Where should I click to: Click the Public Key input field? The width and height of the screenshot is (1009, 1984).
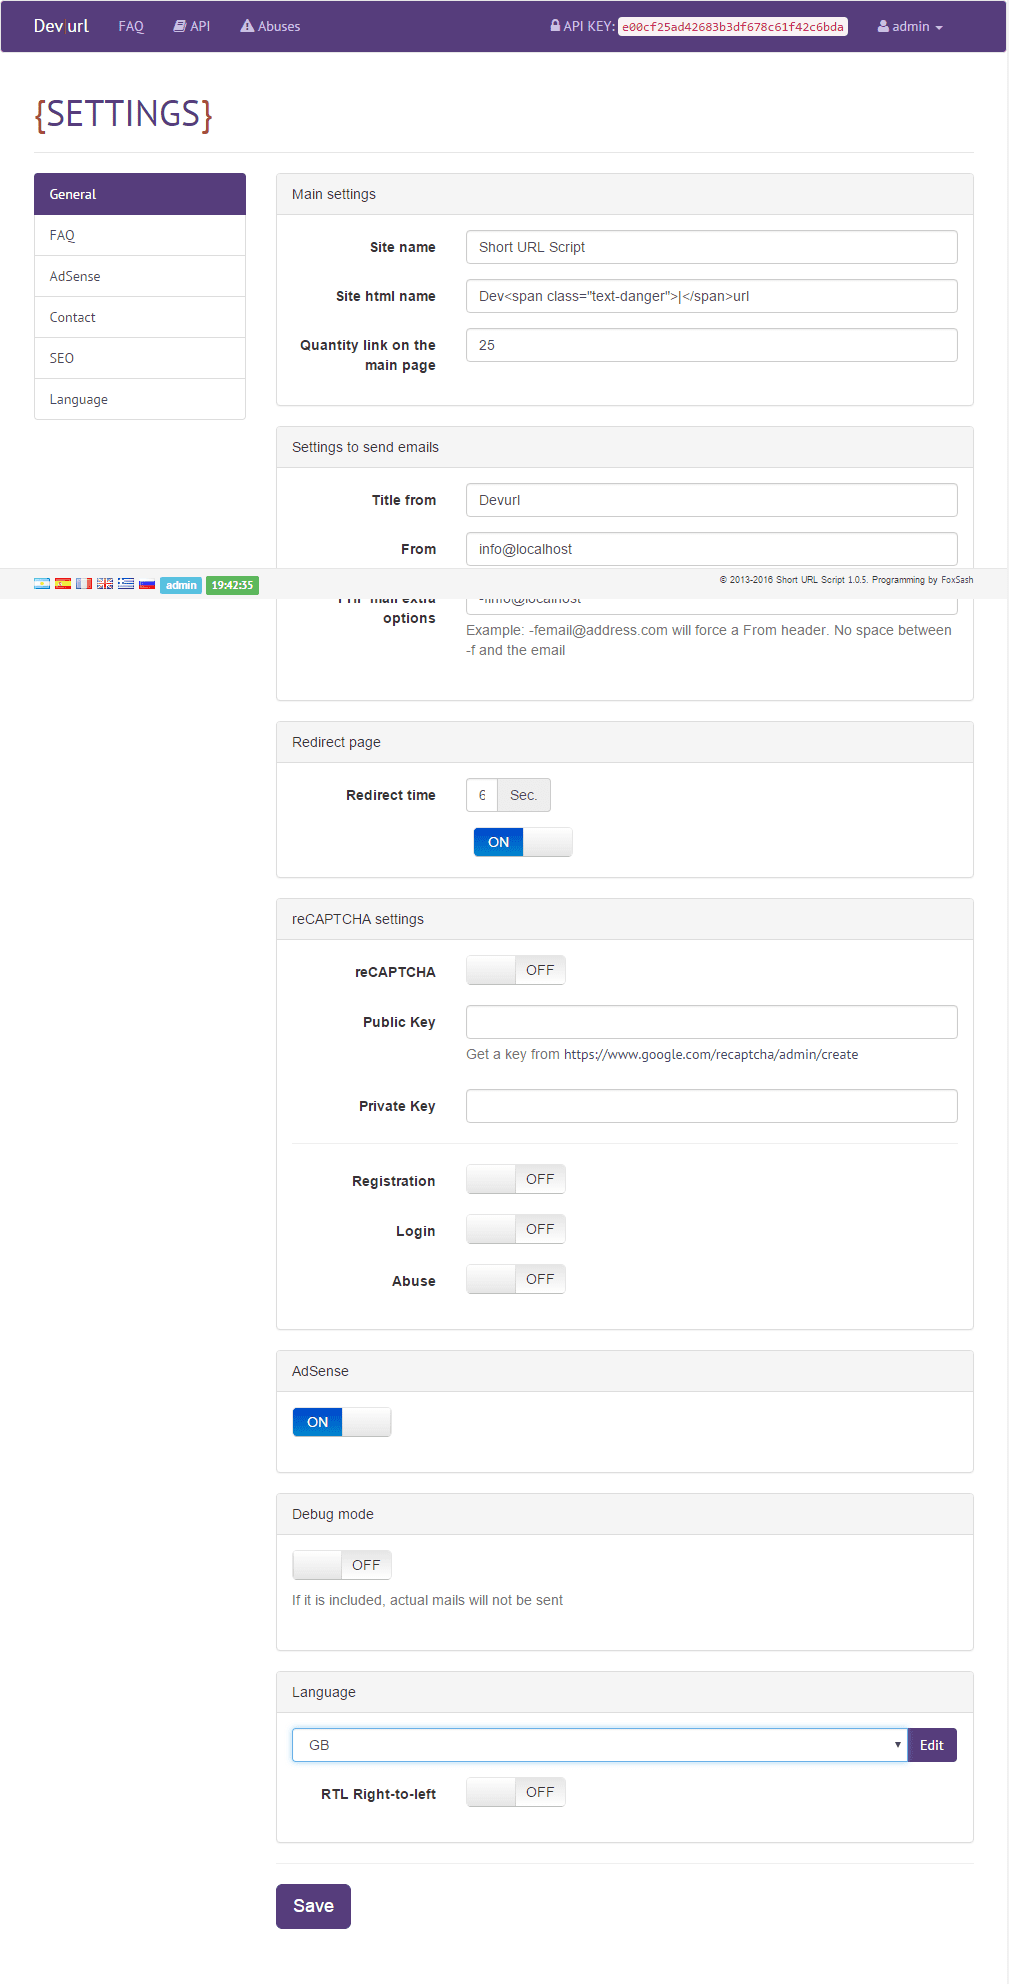[712, 1022]
